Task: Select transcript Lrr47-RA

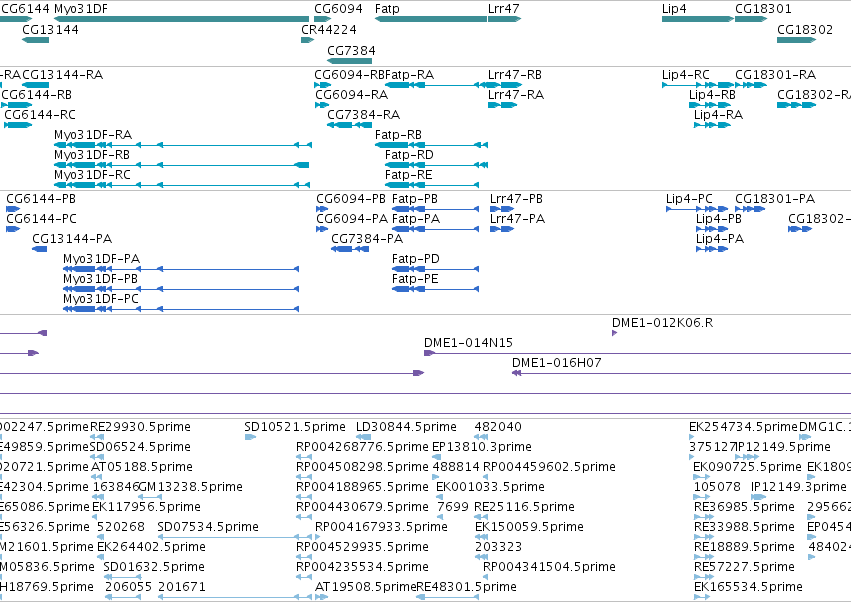Action: coord(503,105)
